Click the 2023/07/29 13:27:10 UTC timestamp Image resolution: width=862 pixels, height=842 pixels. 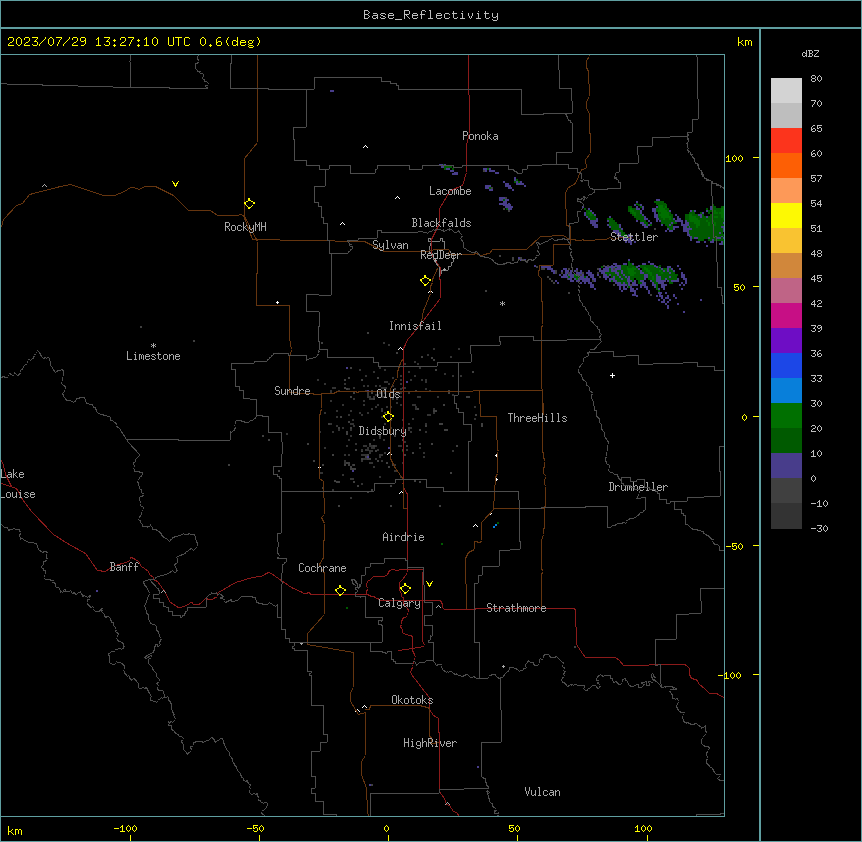(x=99, y=42)
